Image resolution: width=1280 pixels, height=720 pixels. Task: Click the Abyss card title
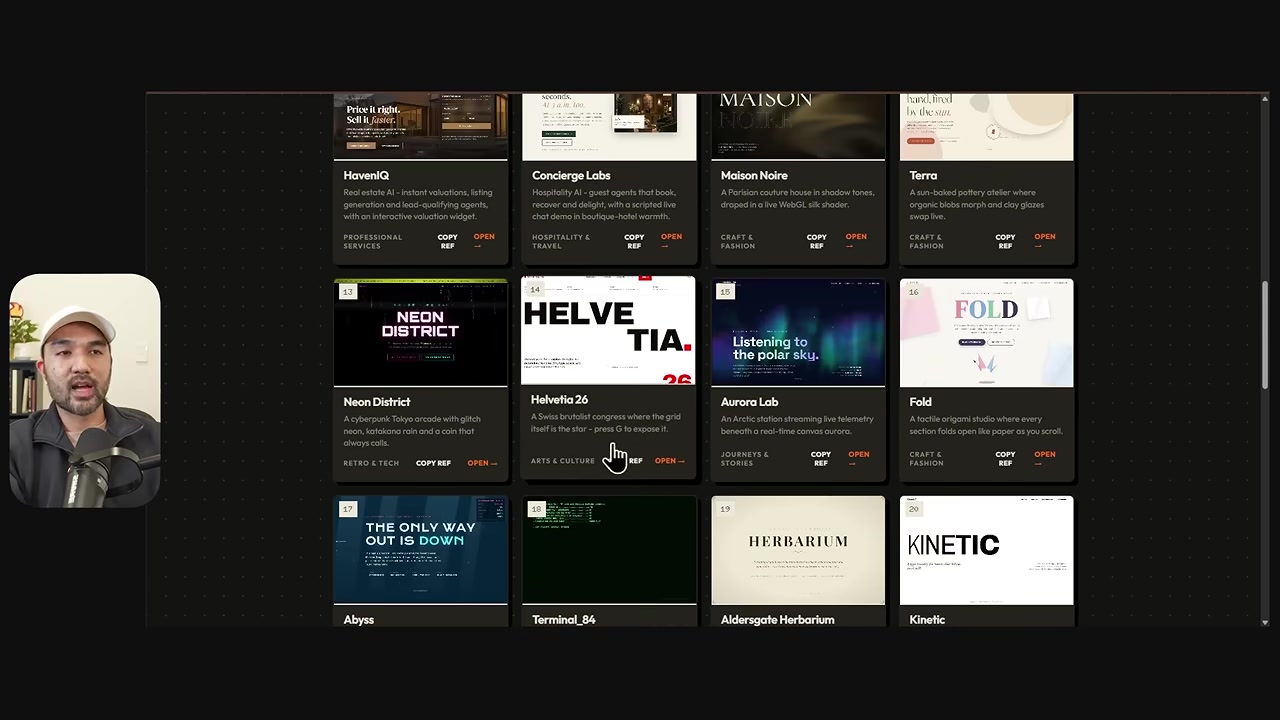pyautogui.click(x=358, y=620)
